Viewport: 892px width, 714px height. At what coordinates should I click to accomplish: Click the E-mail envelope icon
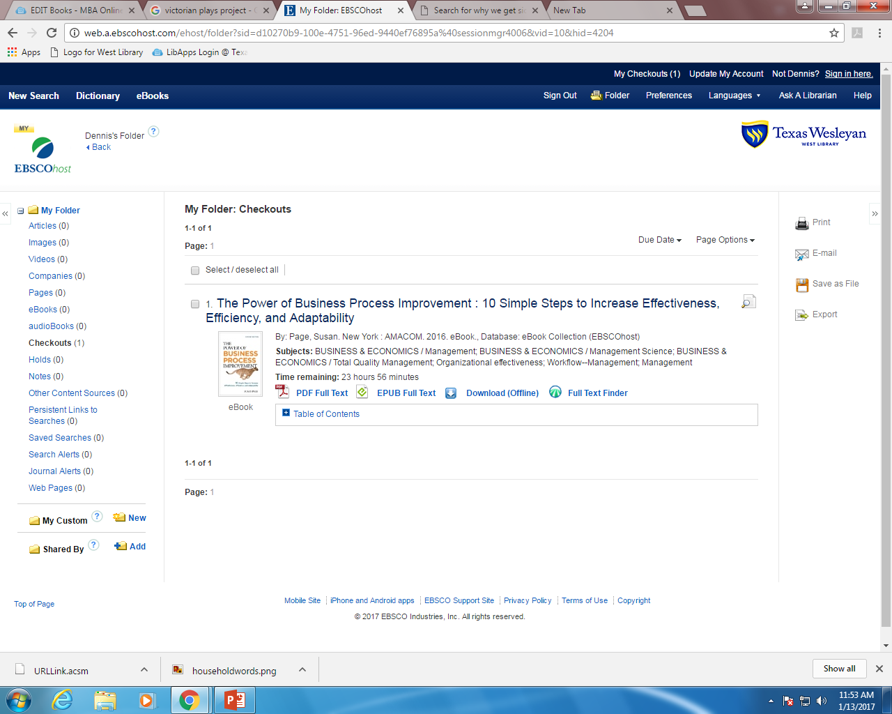(802, 254)
